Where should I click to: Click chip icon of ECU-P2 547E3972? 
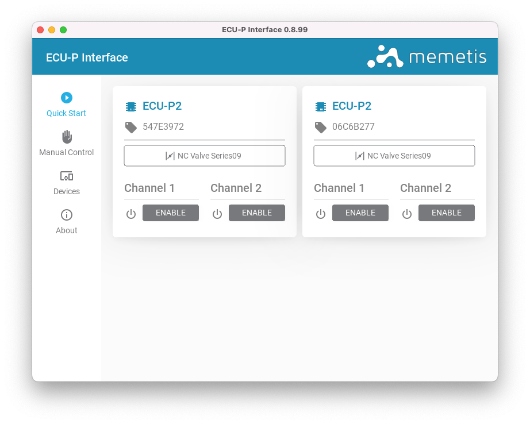tap(131, 107)
